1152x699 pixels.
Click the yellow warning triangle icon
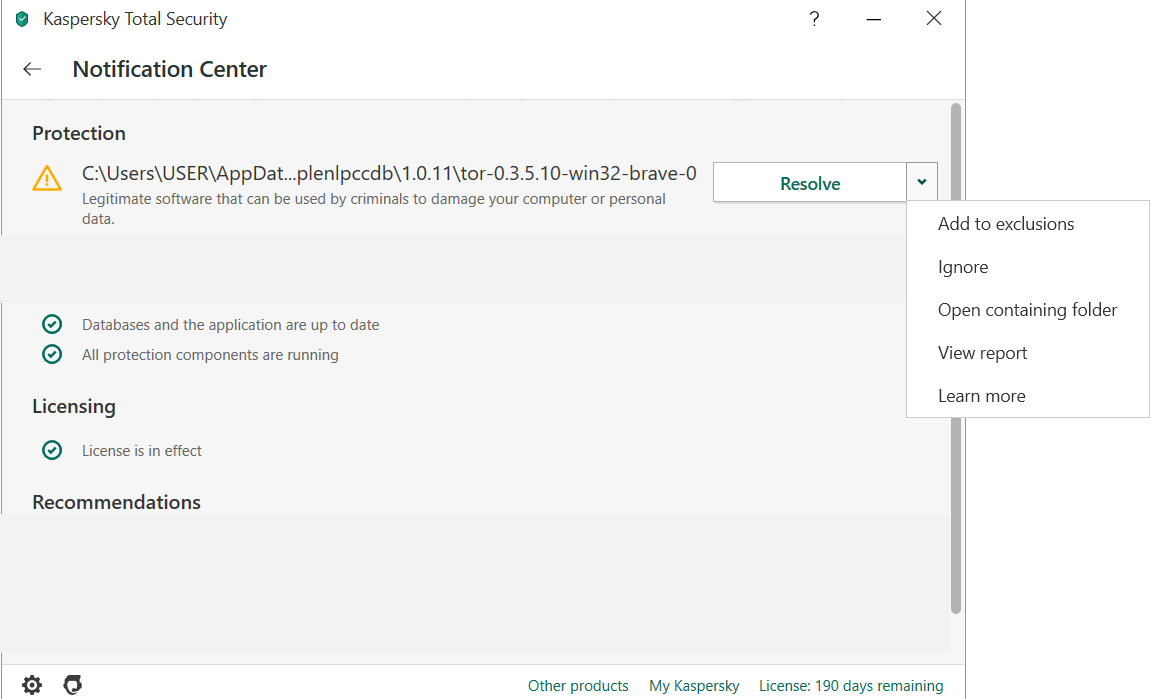(x=47, y=179)
